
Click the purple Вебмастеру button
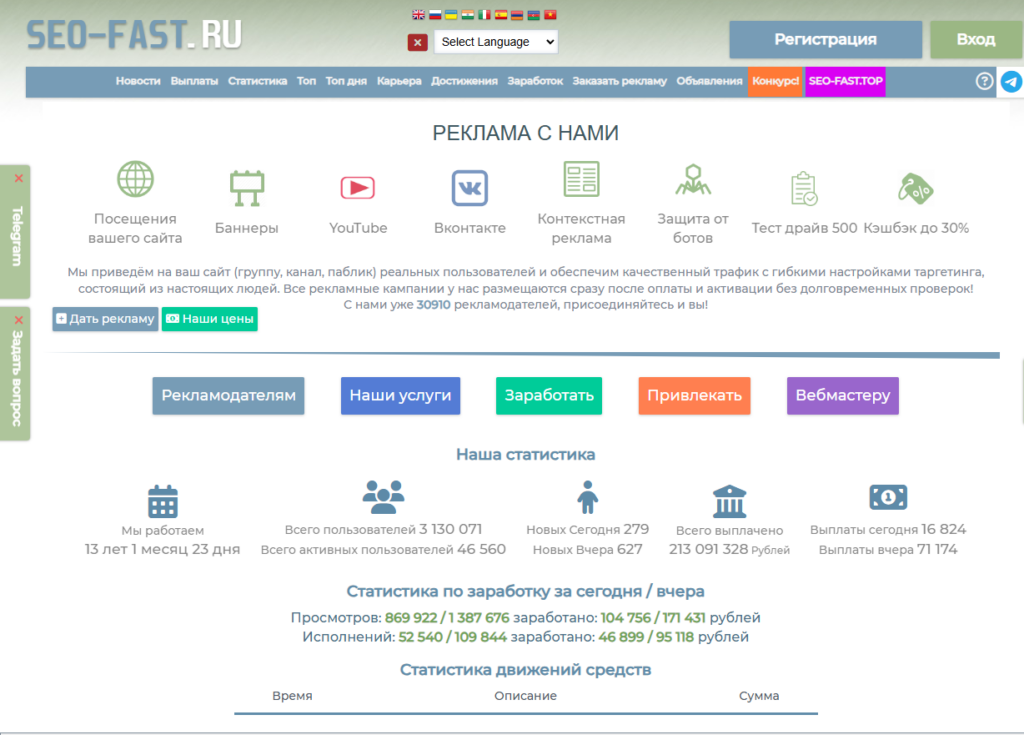click(x=842, y=396)
